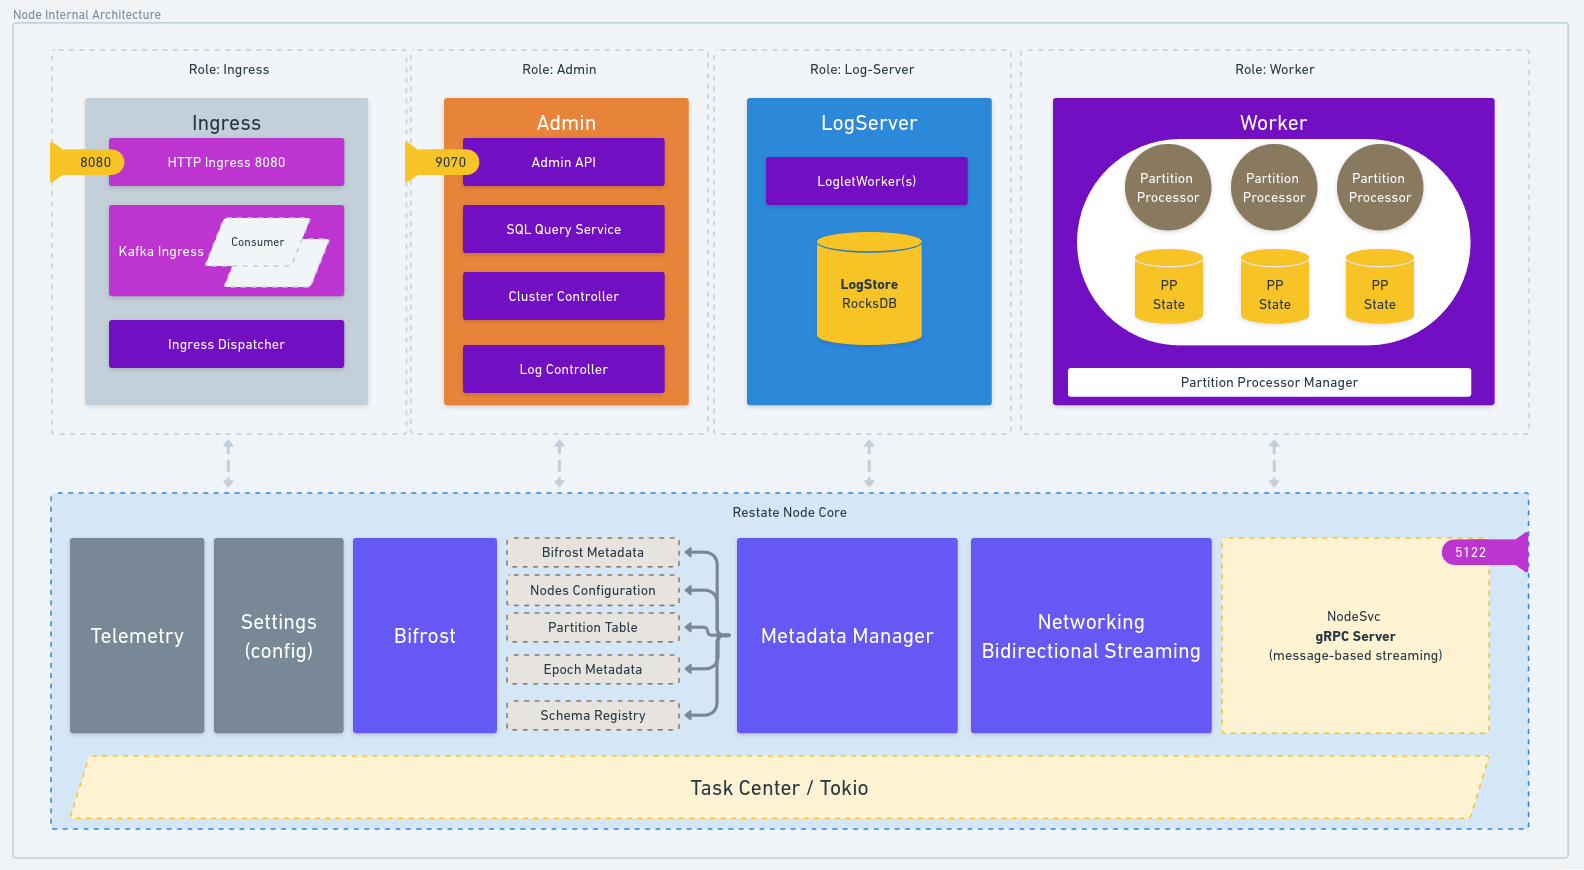Select the Nodes Configuration box
Viewport: 1584px width, 870px height.
tap(593, 590)
